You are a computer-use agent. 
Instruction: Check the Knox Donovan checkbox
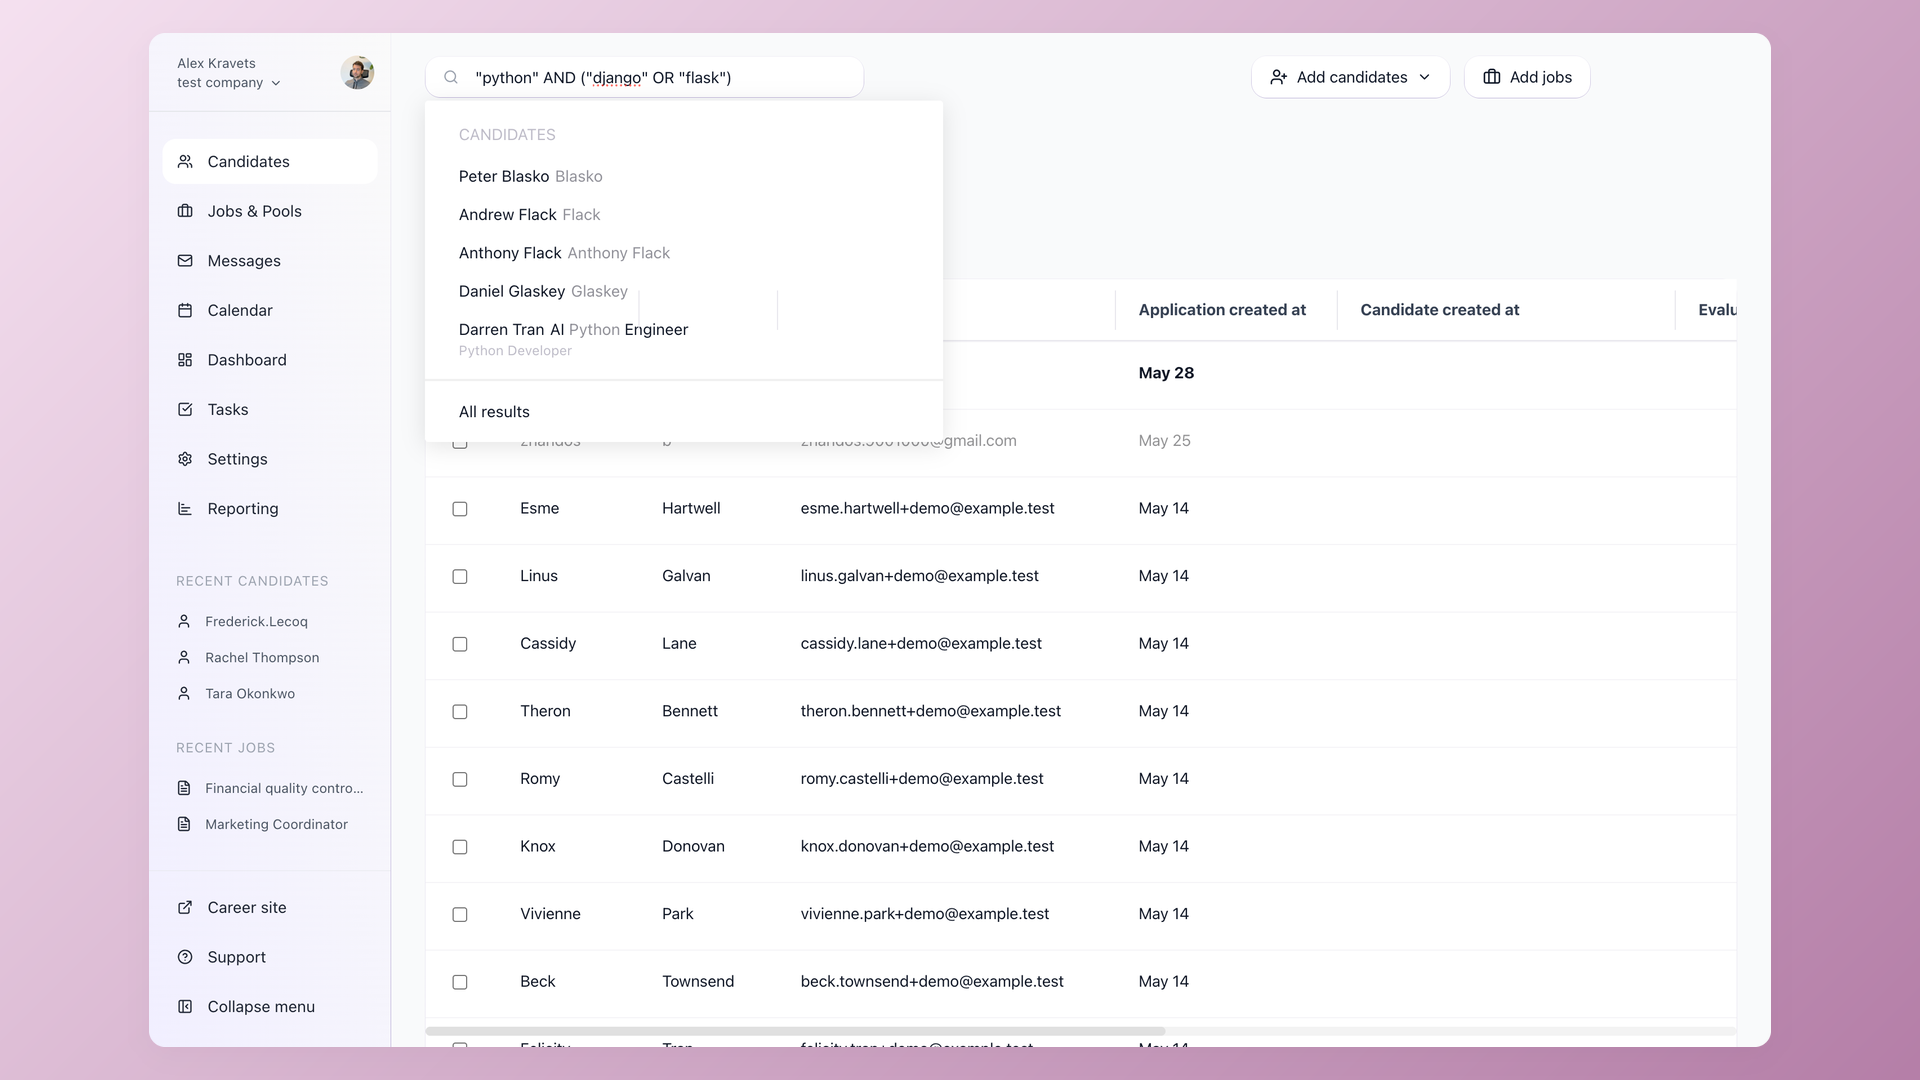tap(460, 847)
